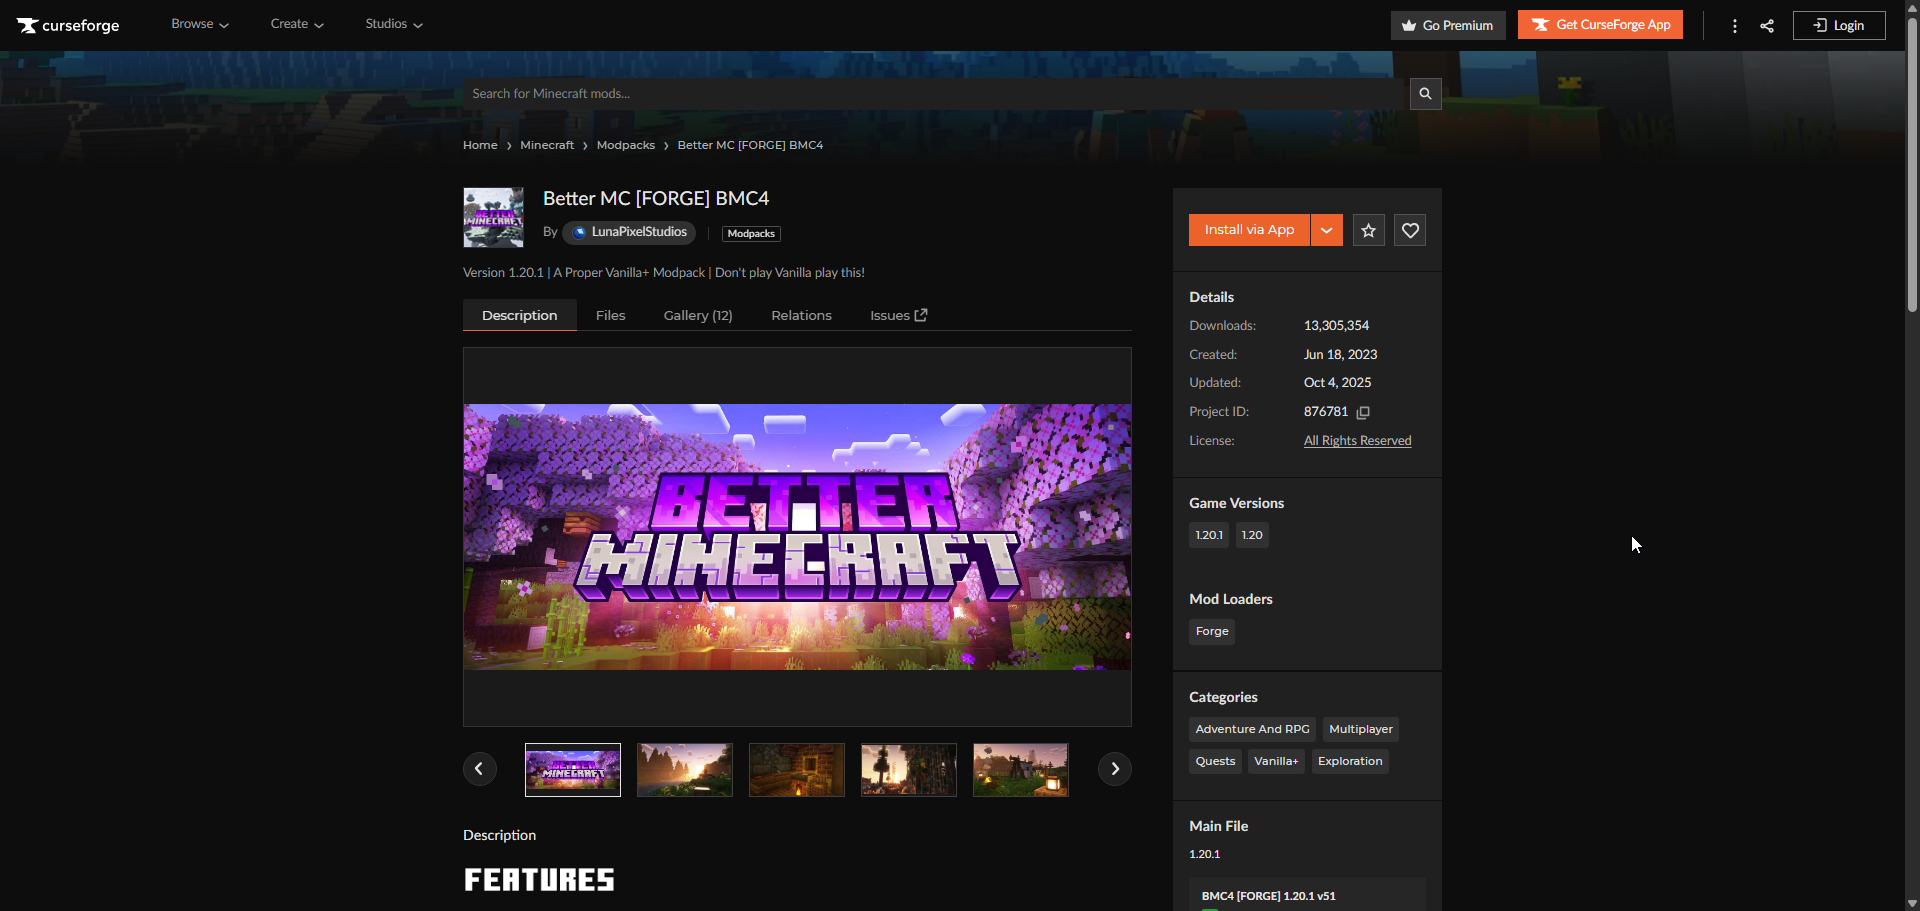Copy the Project ID with the copy icon

pos(1363,412)
